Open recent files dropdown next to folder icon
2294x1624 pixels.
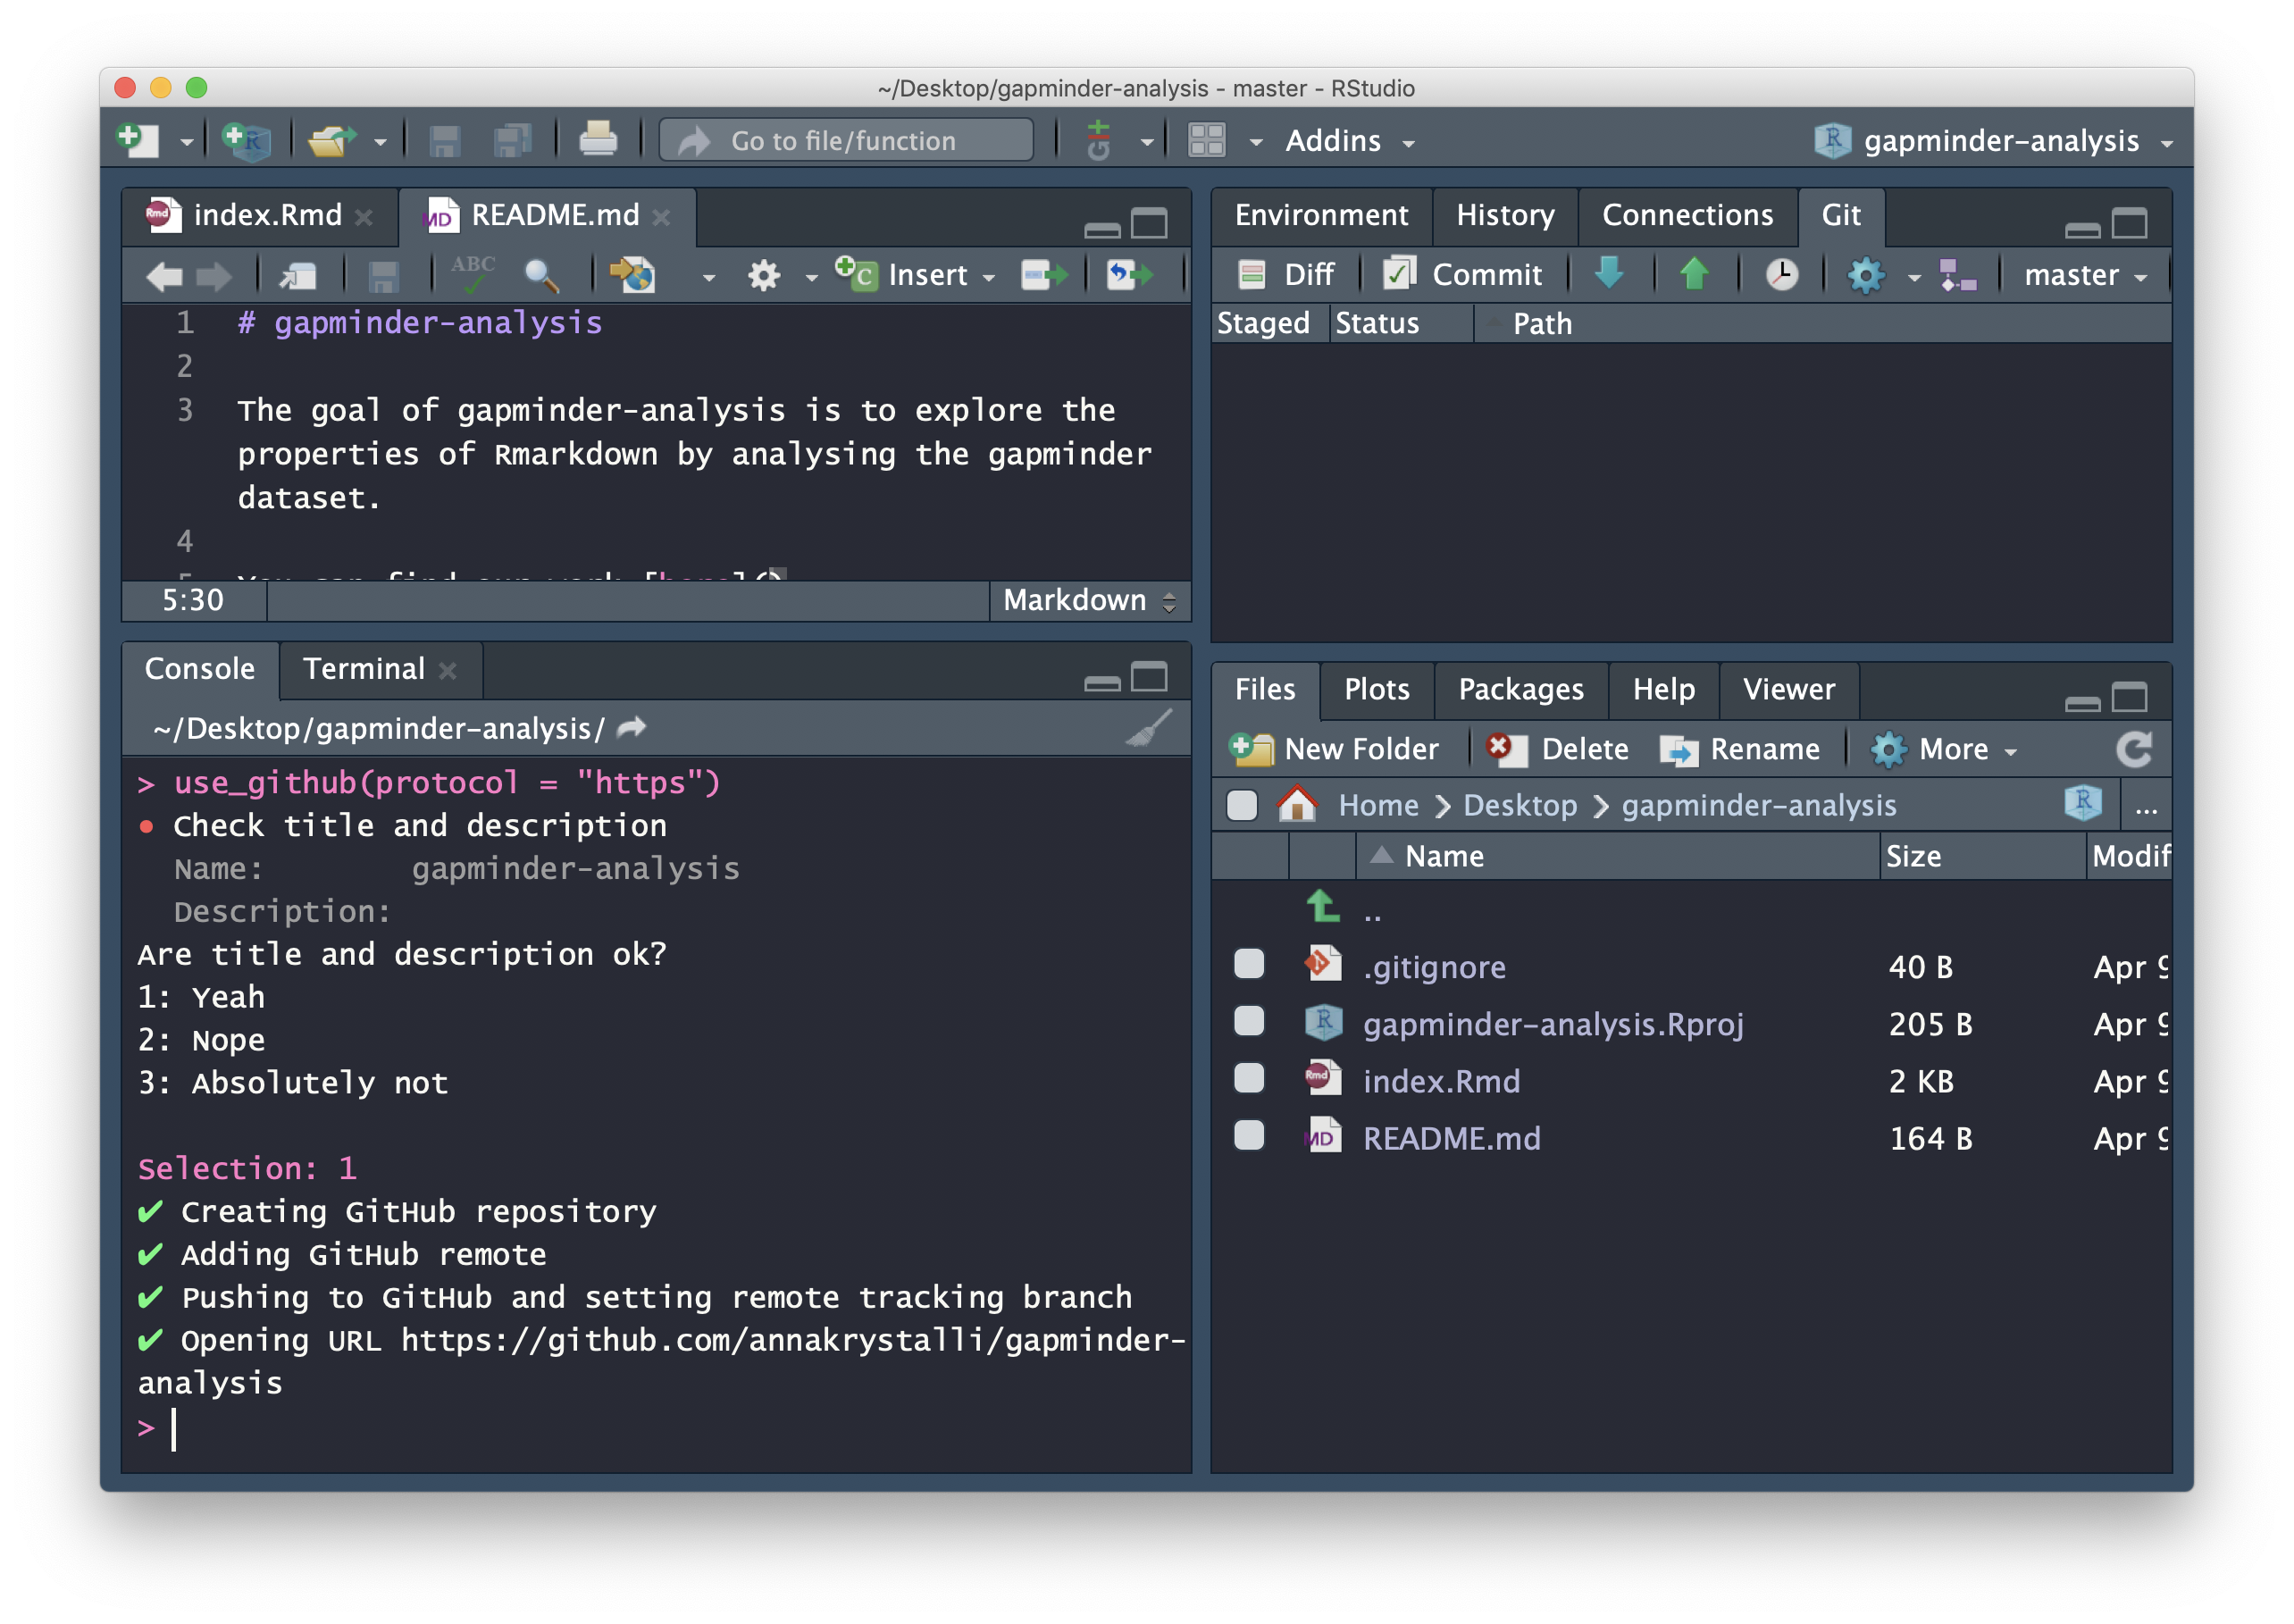380,142
